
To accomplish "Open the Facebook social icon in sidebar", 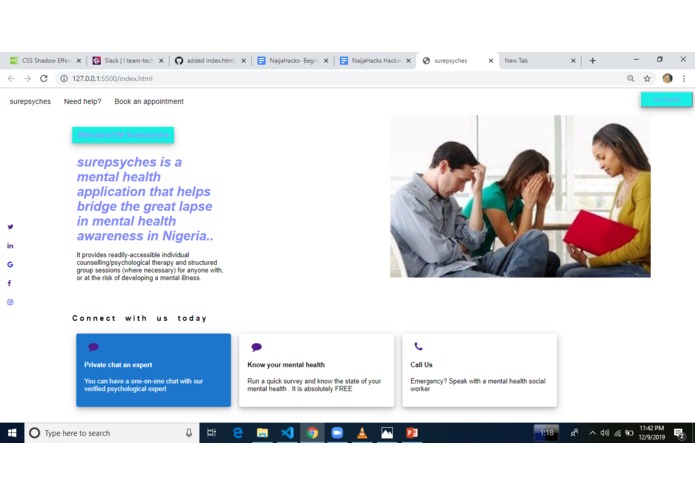I will (9, 283).
